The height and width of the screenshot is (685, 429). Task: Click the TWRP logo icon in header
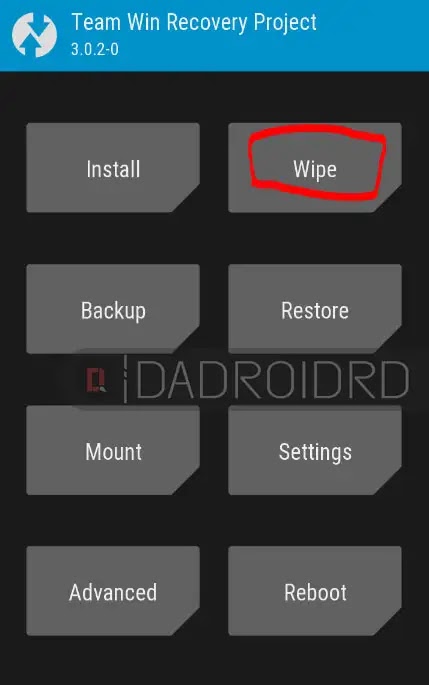point(34,35)
